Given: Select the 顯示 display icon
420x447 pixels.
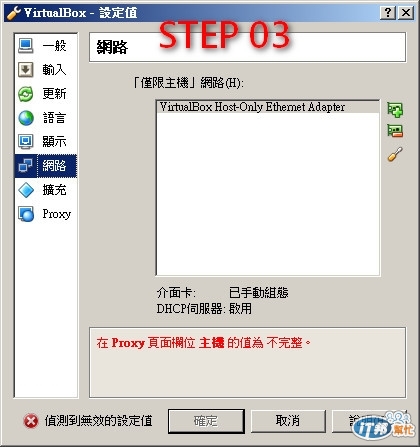Looking at the screenshot, I should [x=26, y=142].
